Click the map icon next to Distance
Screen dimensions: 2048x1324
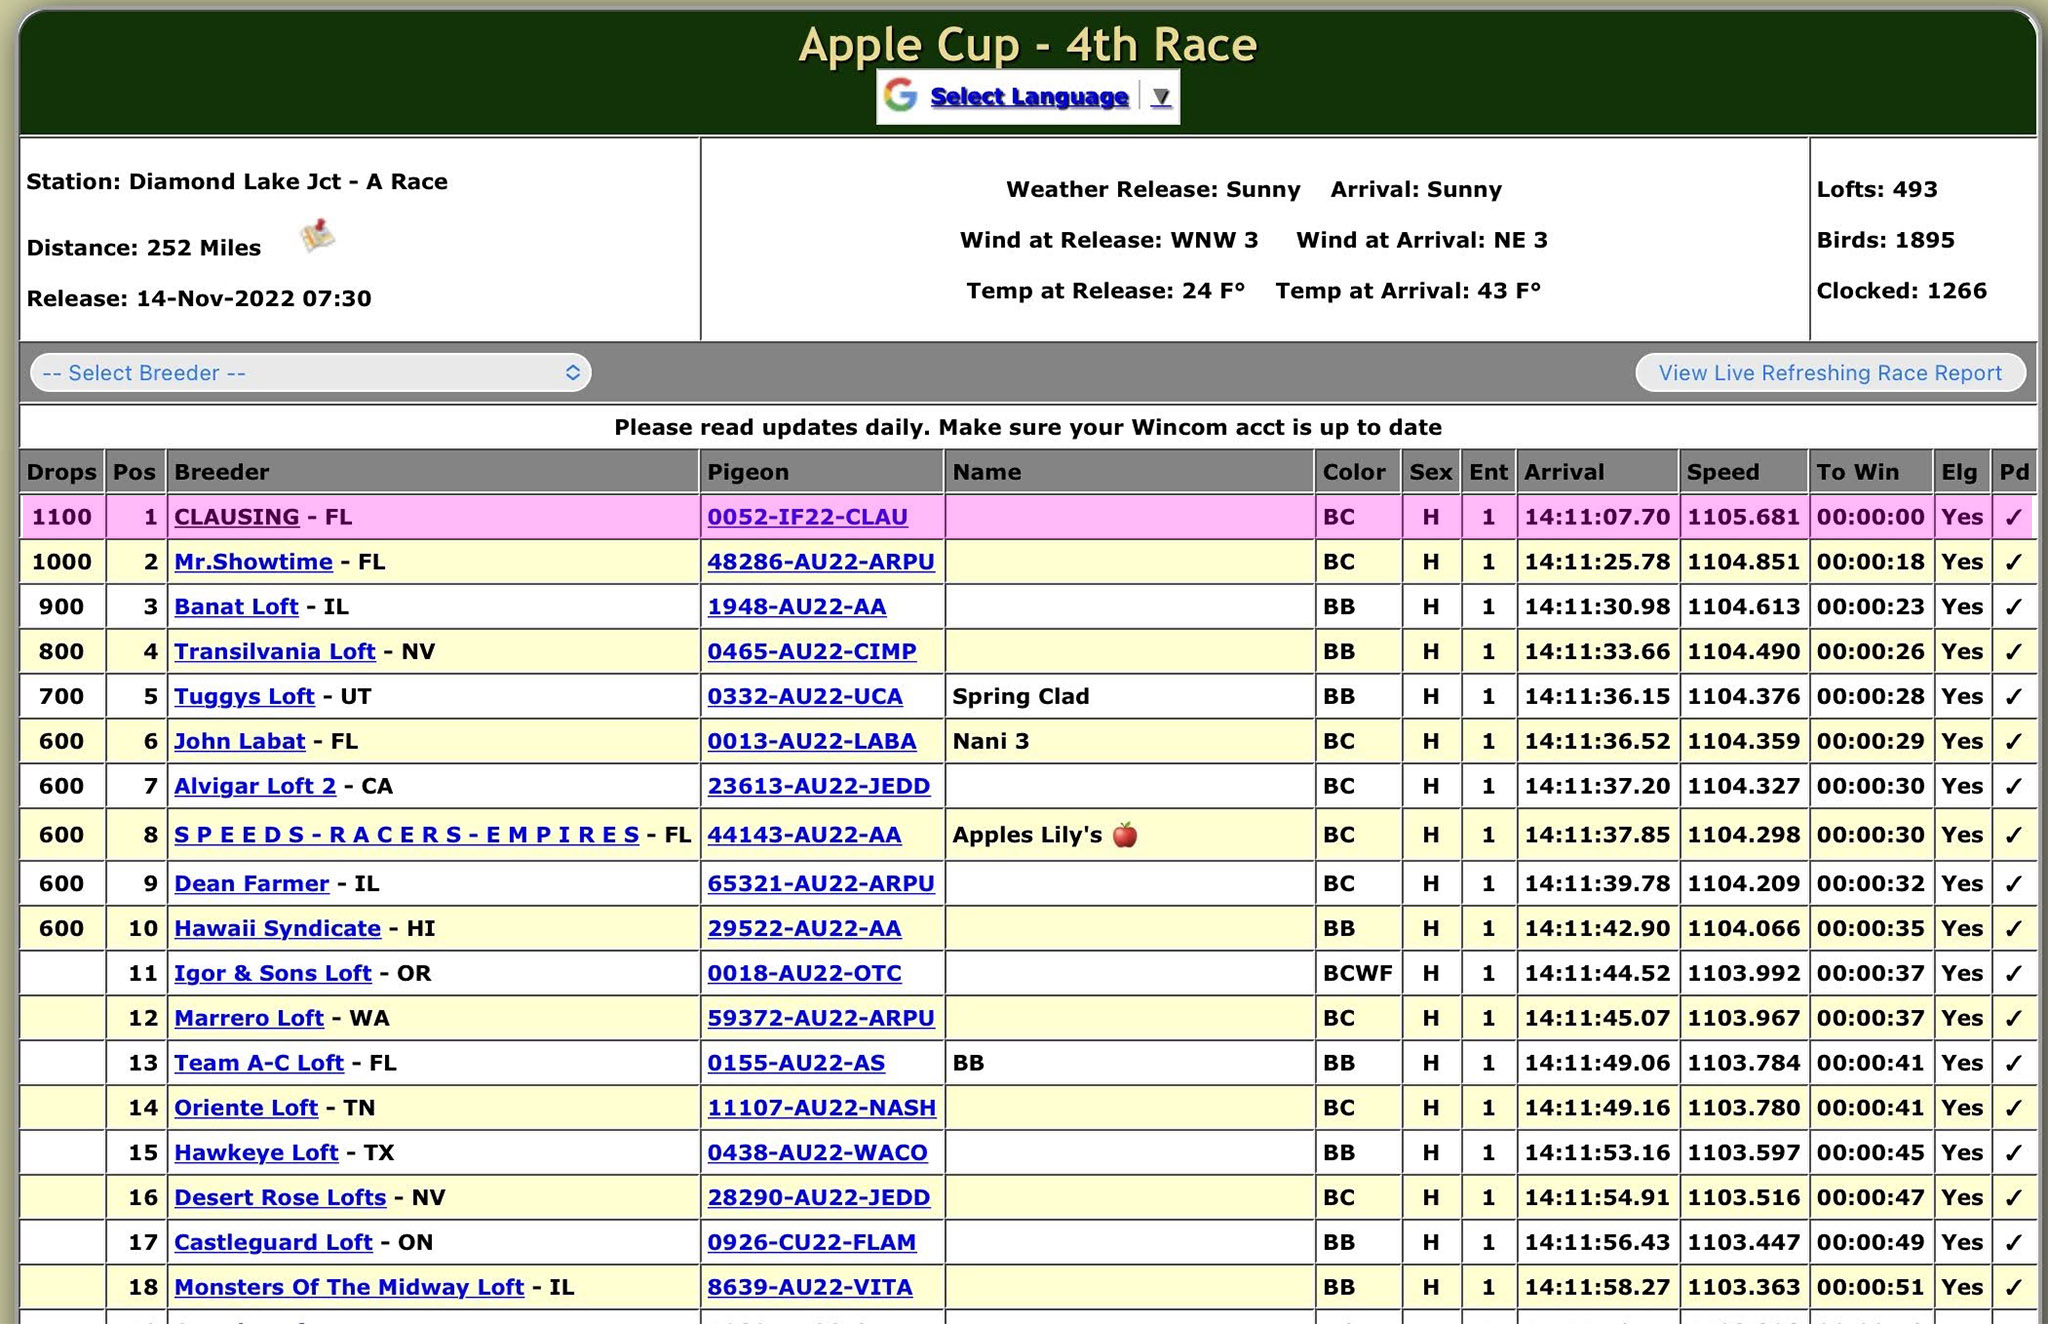tap(317, 236)
